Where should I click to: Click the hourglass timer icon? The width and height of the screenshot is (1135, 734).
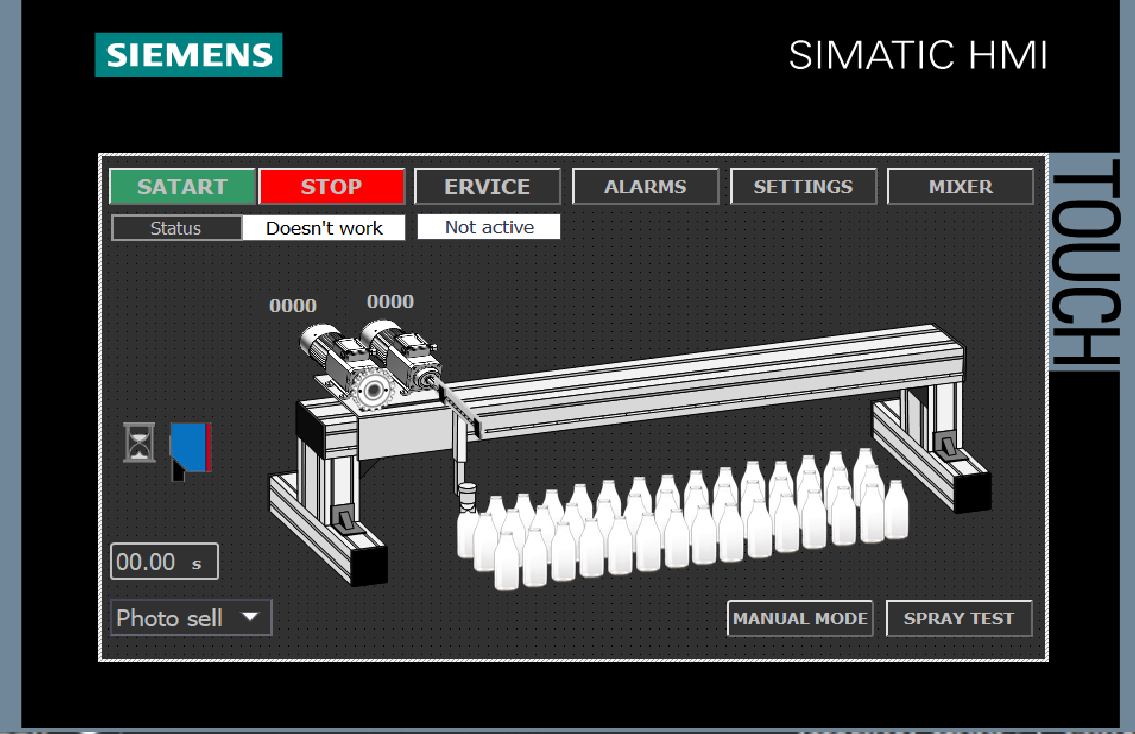tap(139, 442)
